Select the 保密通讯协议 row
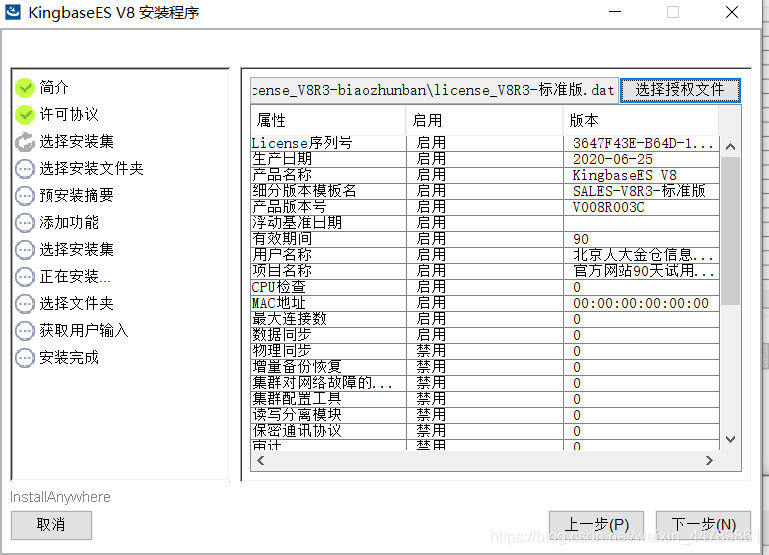This screenshot has width=769, height=555. click(485, 431)
